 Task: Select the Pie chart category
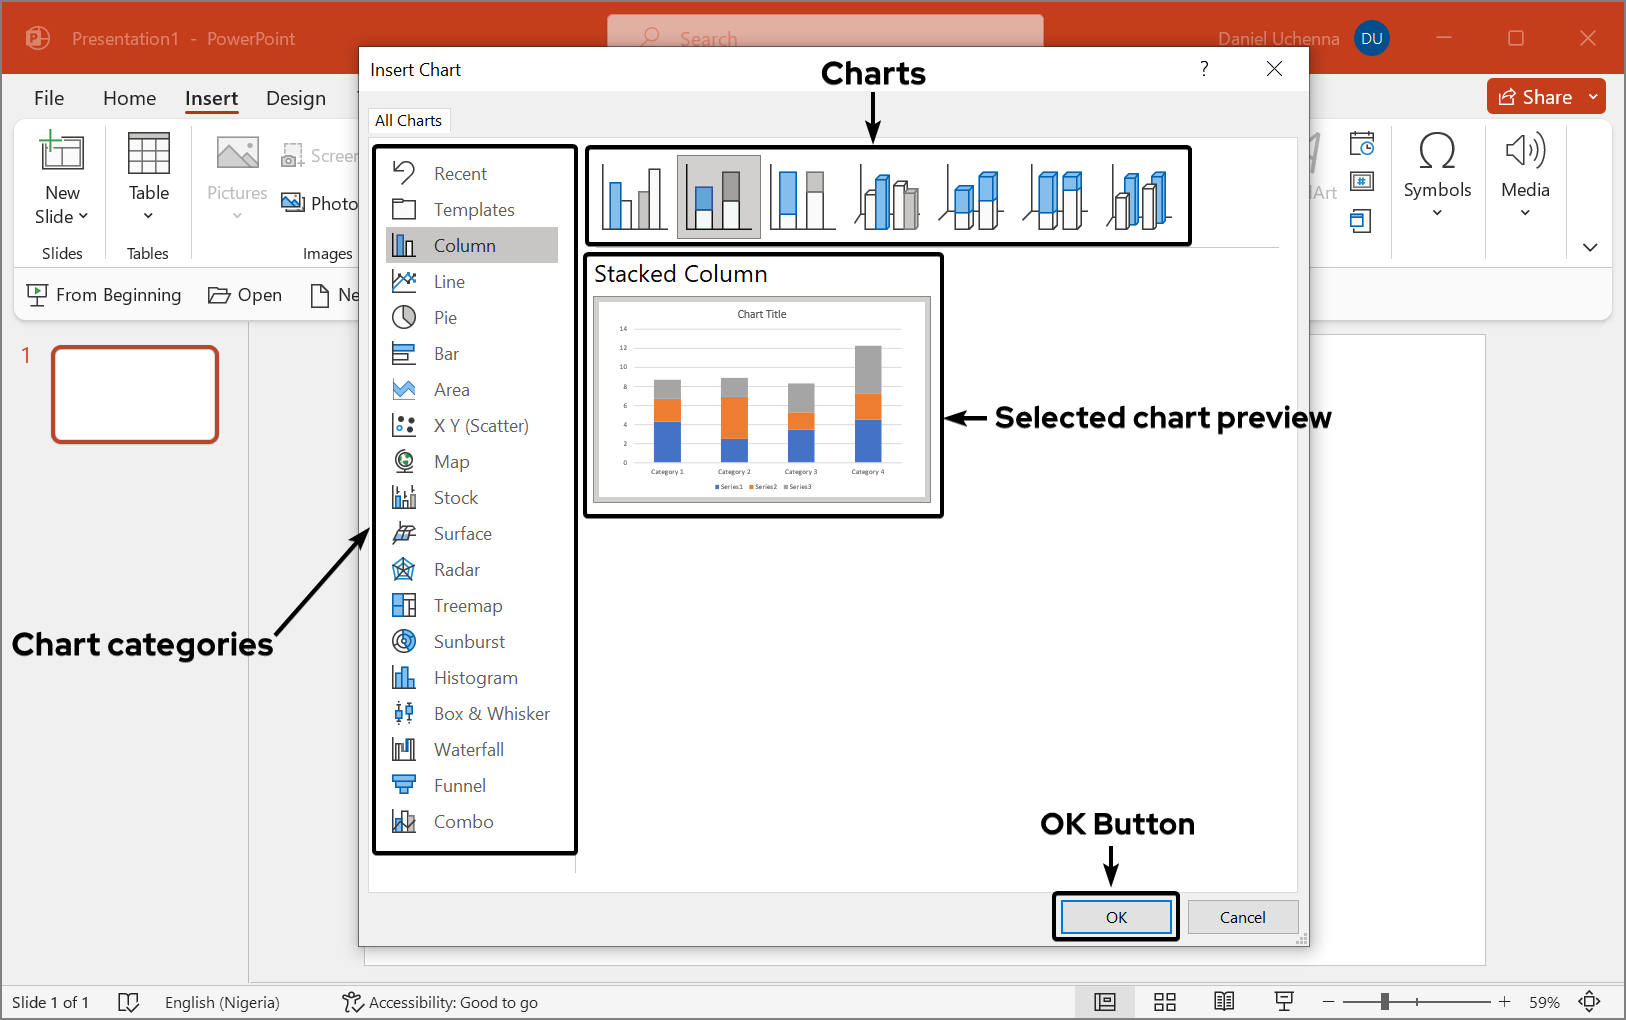445,317
